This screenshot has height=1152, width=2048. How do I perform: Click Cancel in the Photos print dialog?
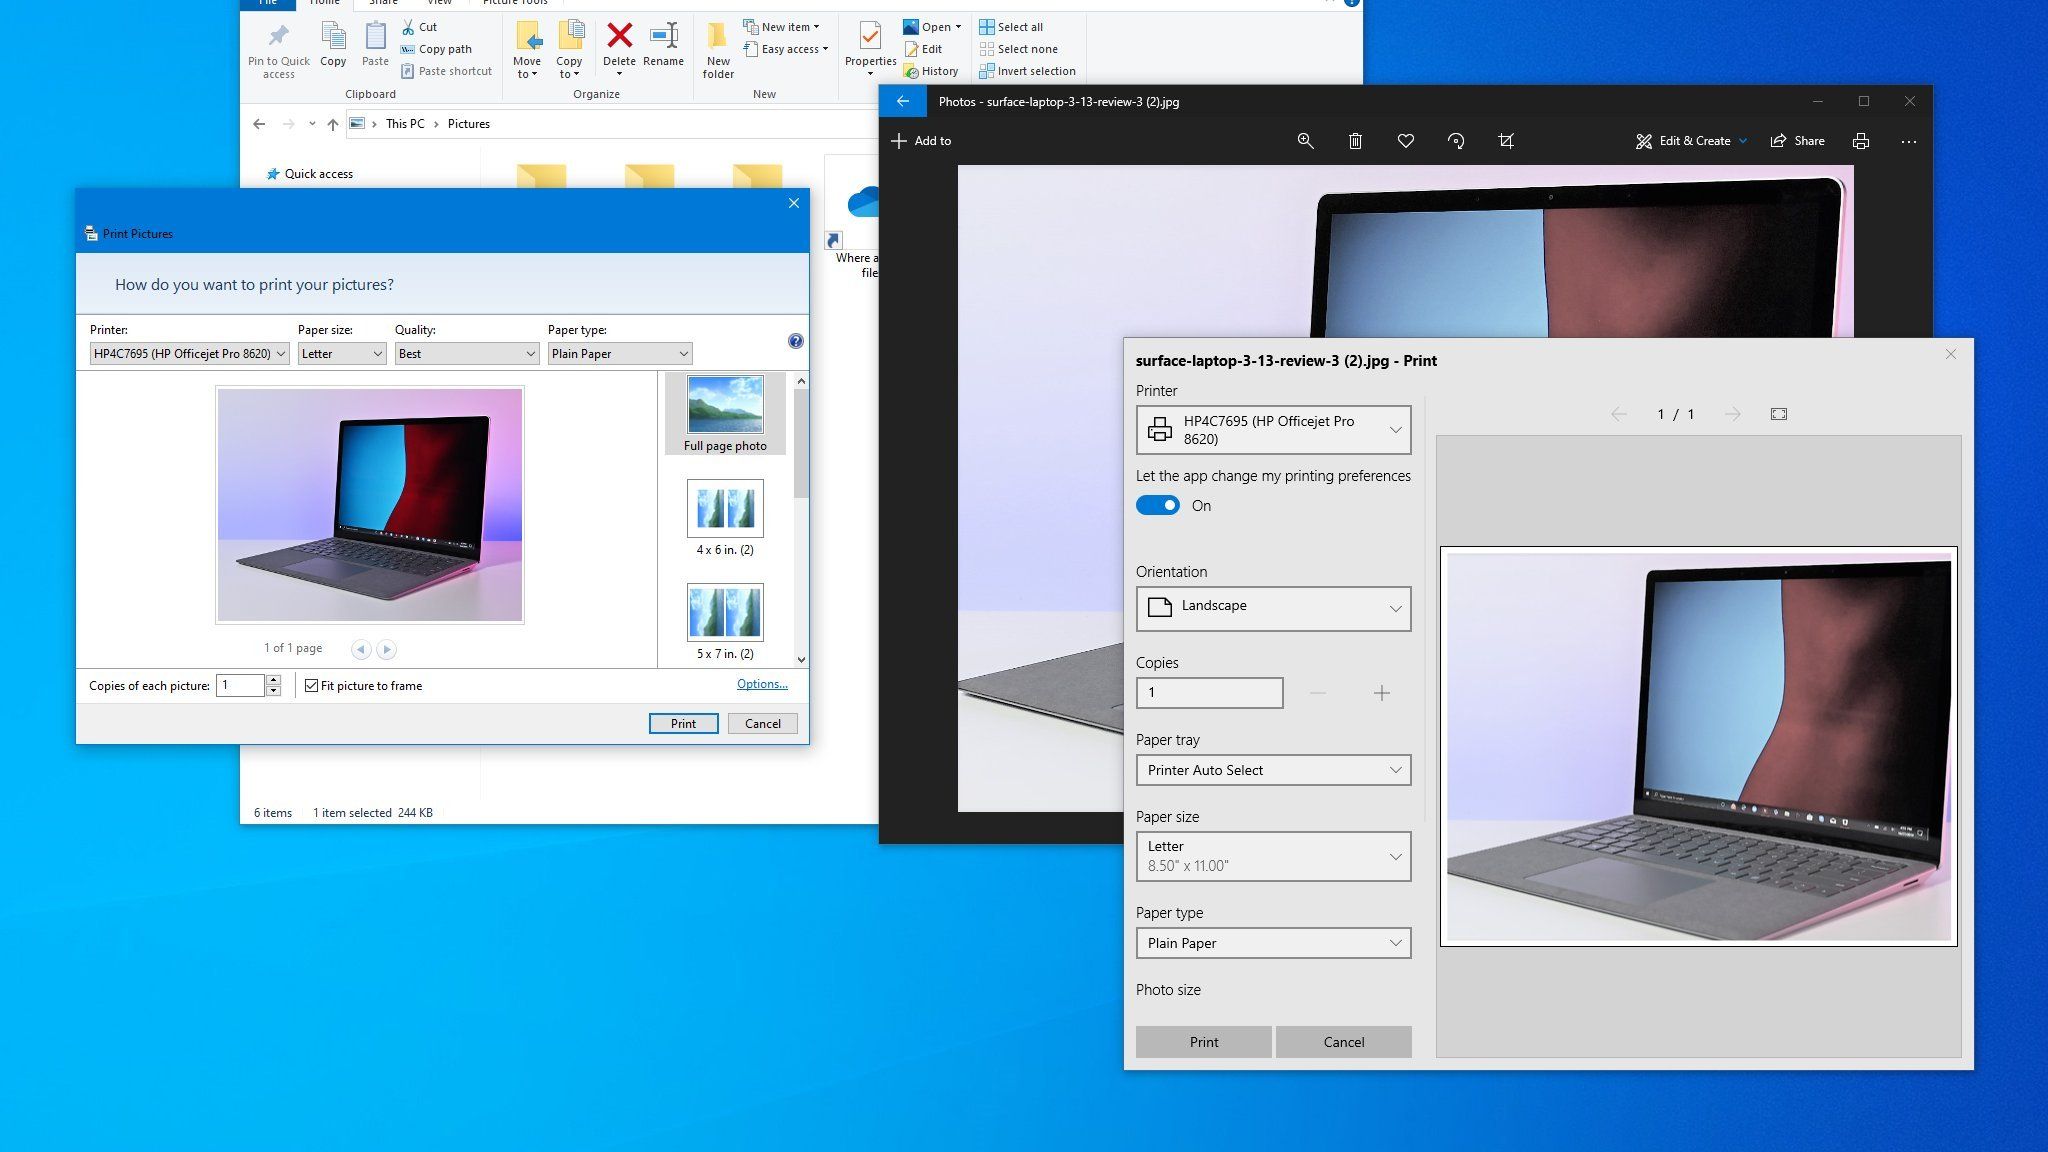1343,1042
